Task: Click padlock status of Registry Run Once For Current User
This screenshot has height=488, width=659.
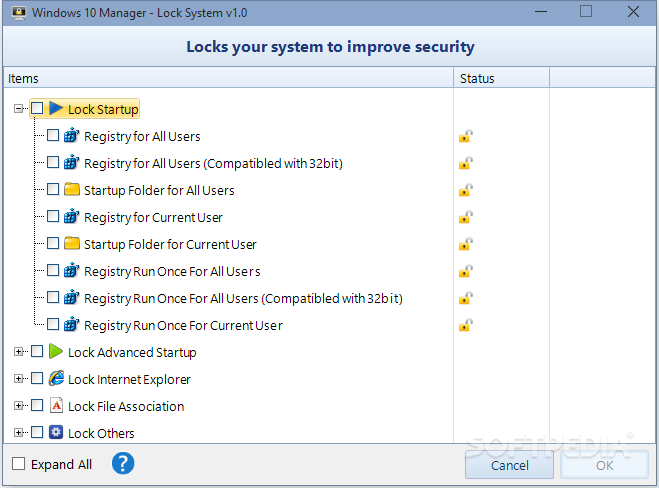Action: coord(466,325)
